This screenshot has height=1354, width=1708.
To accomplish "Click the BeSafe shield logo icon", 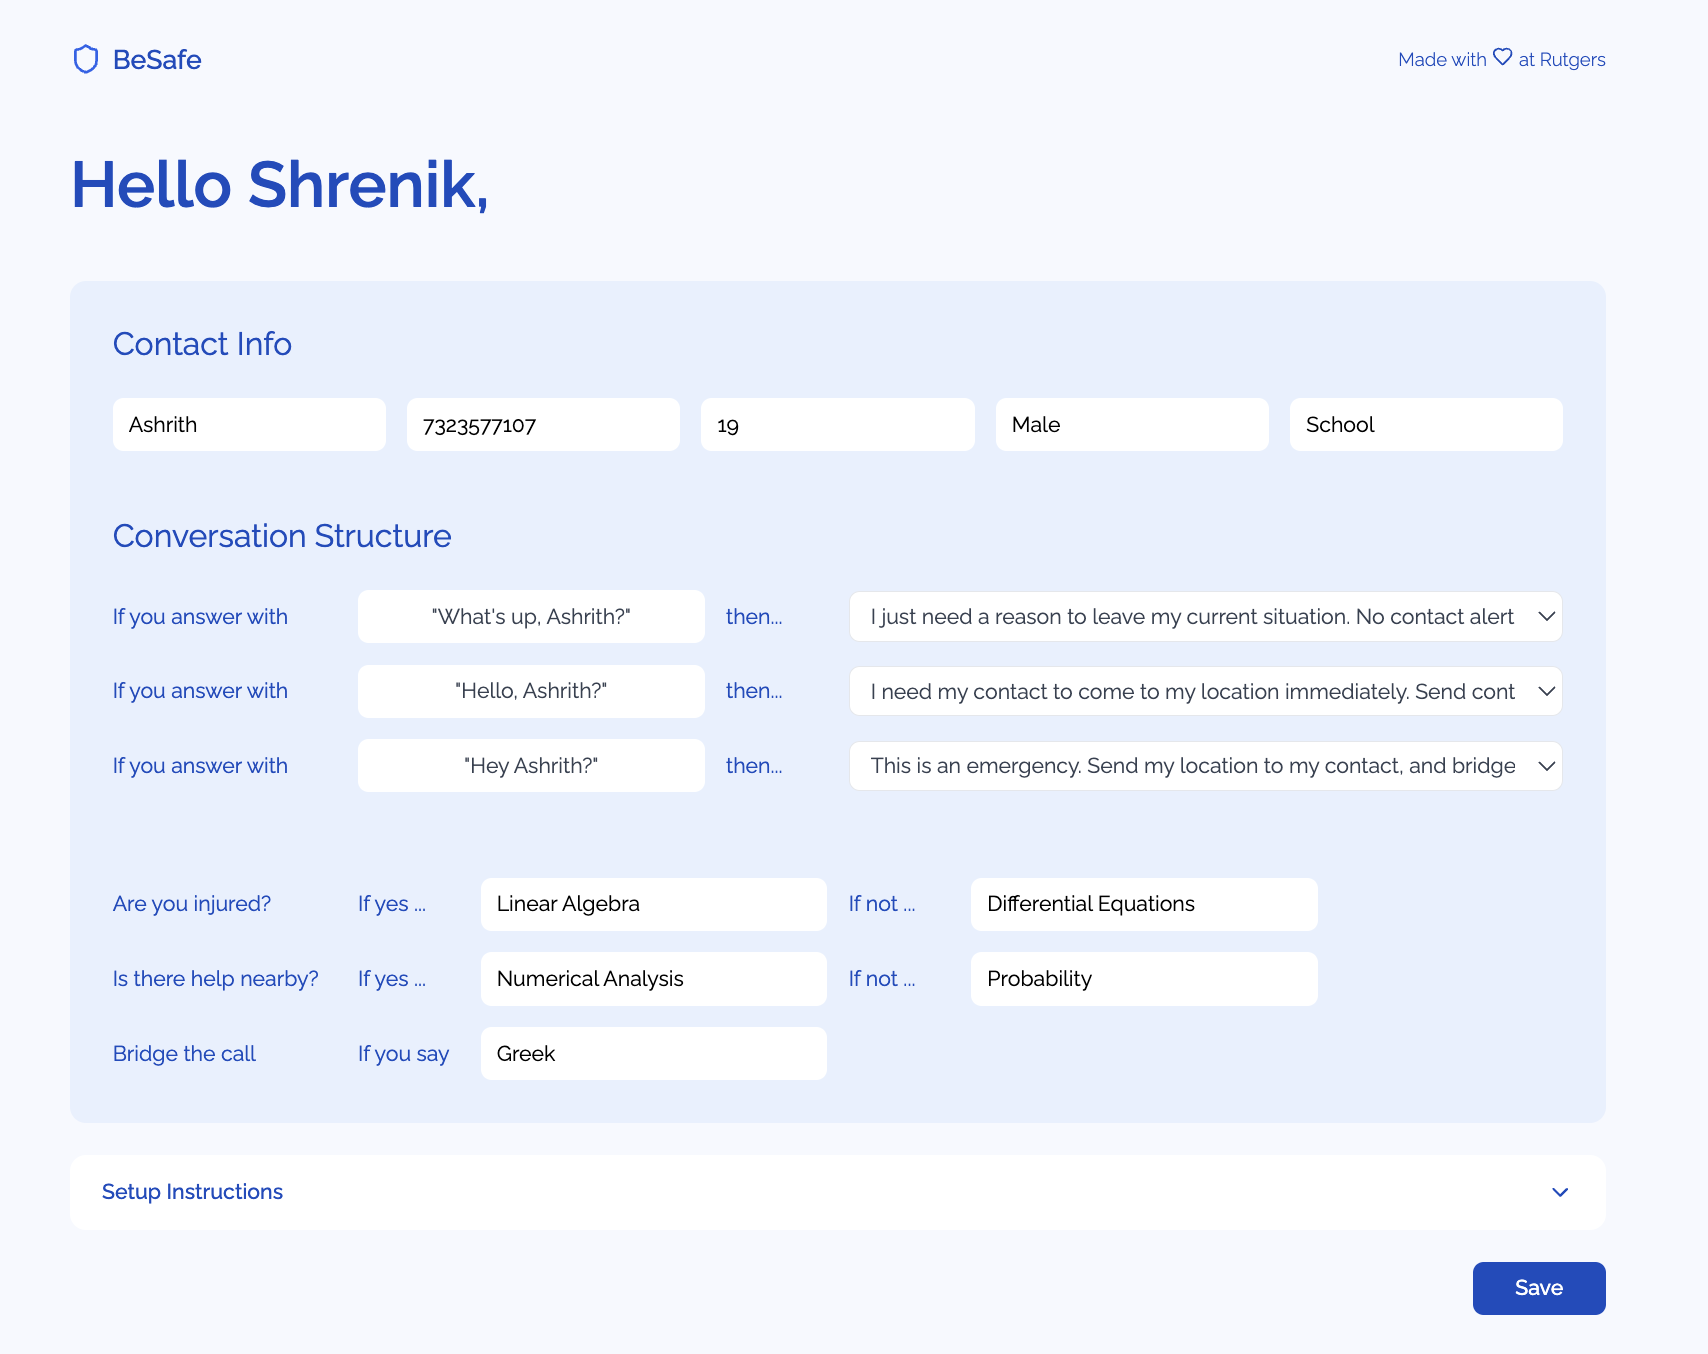I will [x=86, y=59].
